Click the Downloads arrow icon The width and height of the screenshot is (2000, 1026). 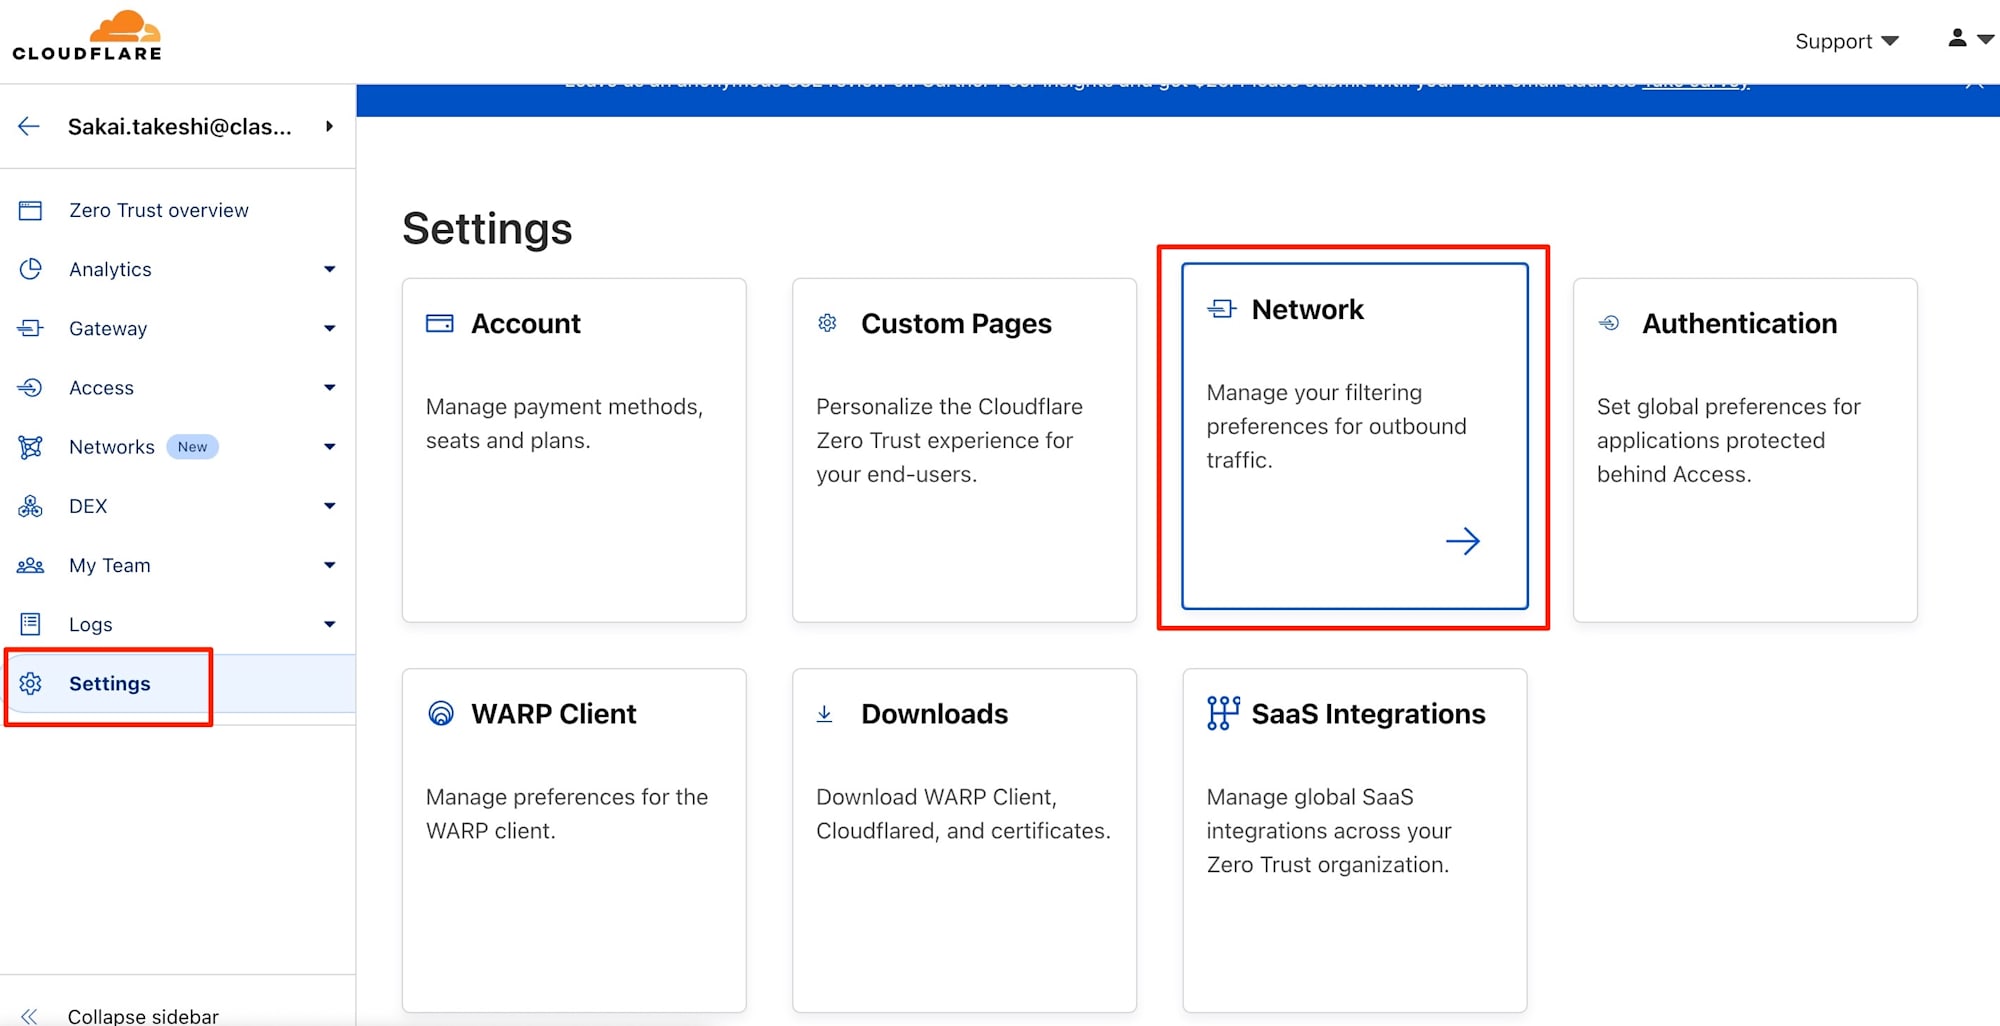coord(825,713)
